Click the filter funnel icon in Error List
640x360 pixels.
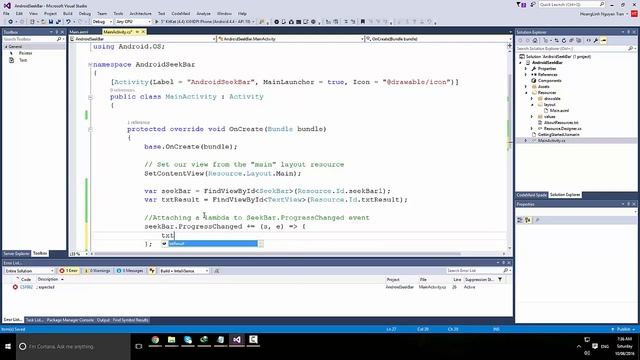(500, 280)
